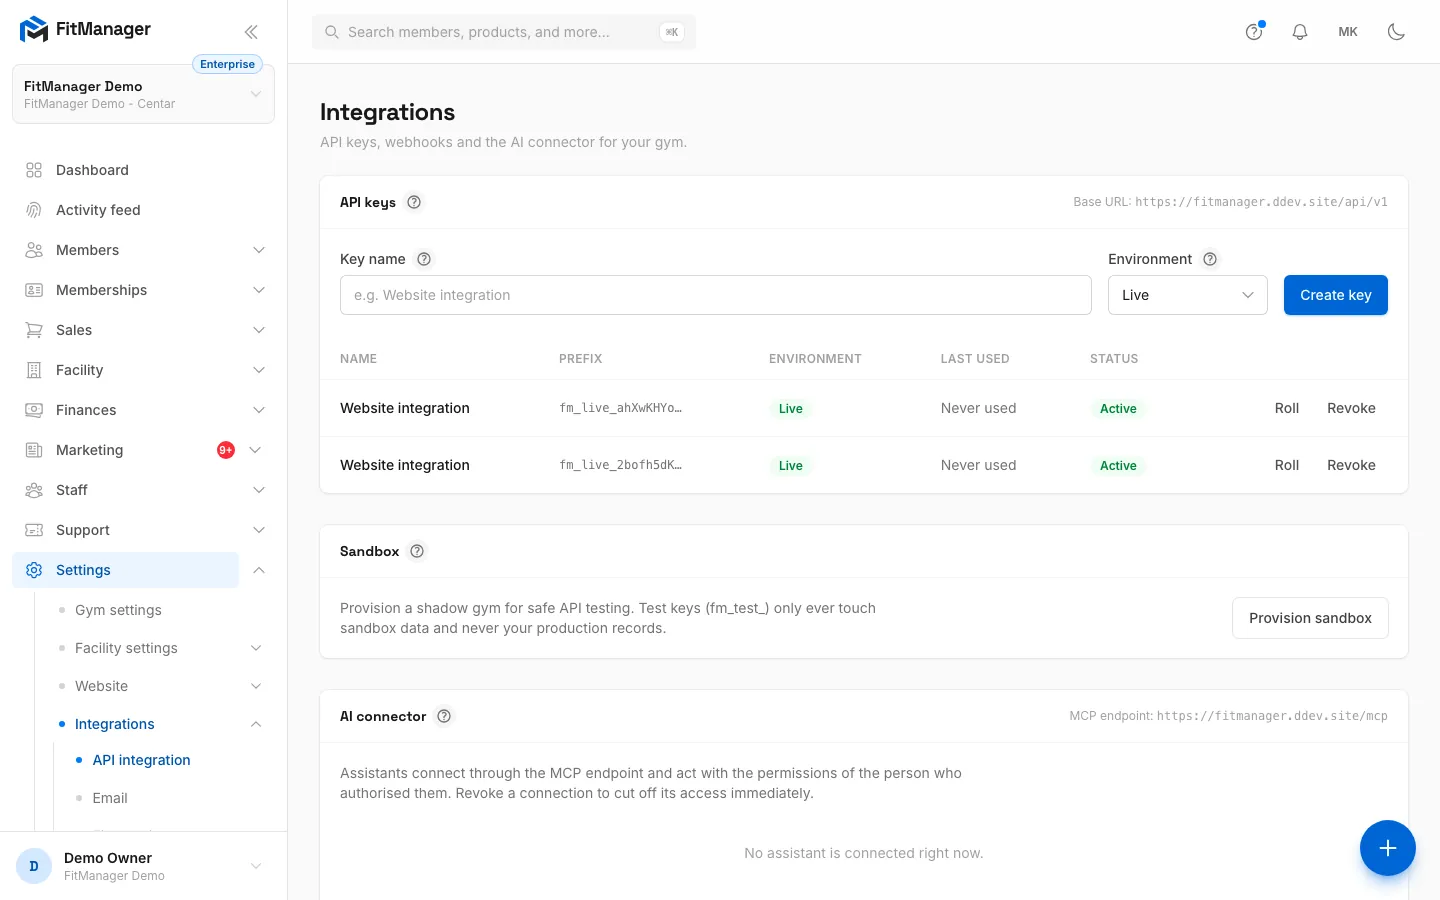
Task: Expand the Finances section chevron
Action: tap(259, 410)
